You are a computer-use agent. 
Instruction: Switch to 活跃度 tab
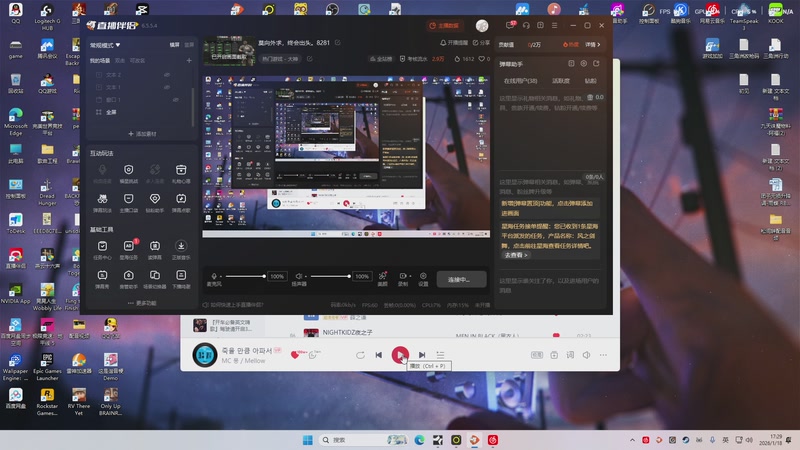(x=561, y=81)
